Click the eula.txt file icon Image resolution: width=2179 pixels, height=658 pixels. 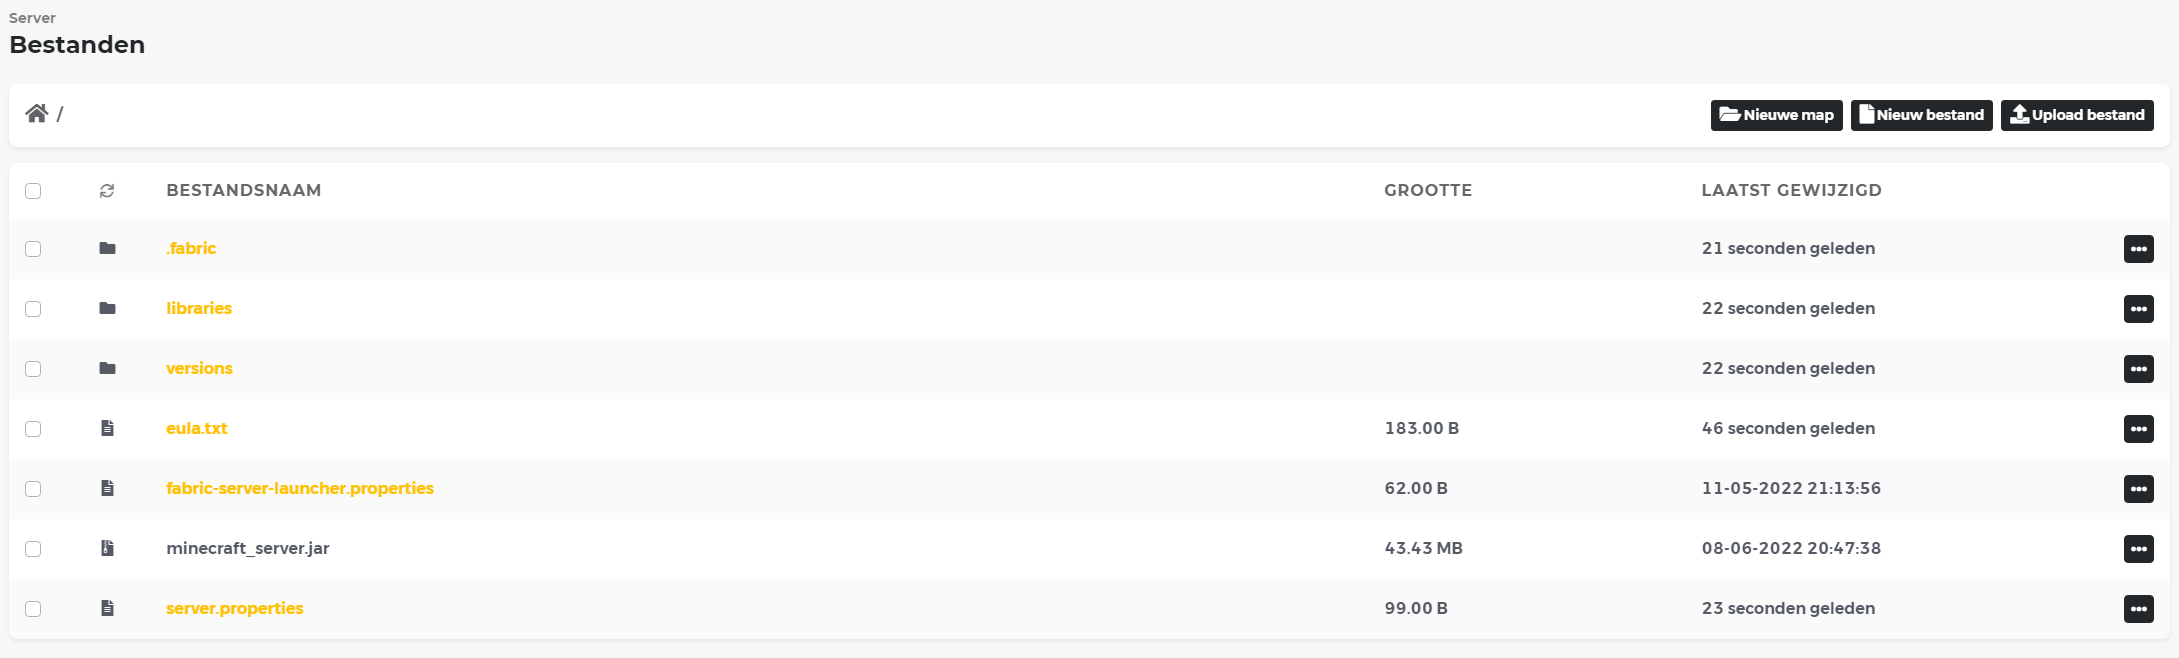(107, 429)
